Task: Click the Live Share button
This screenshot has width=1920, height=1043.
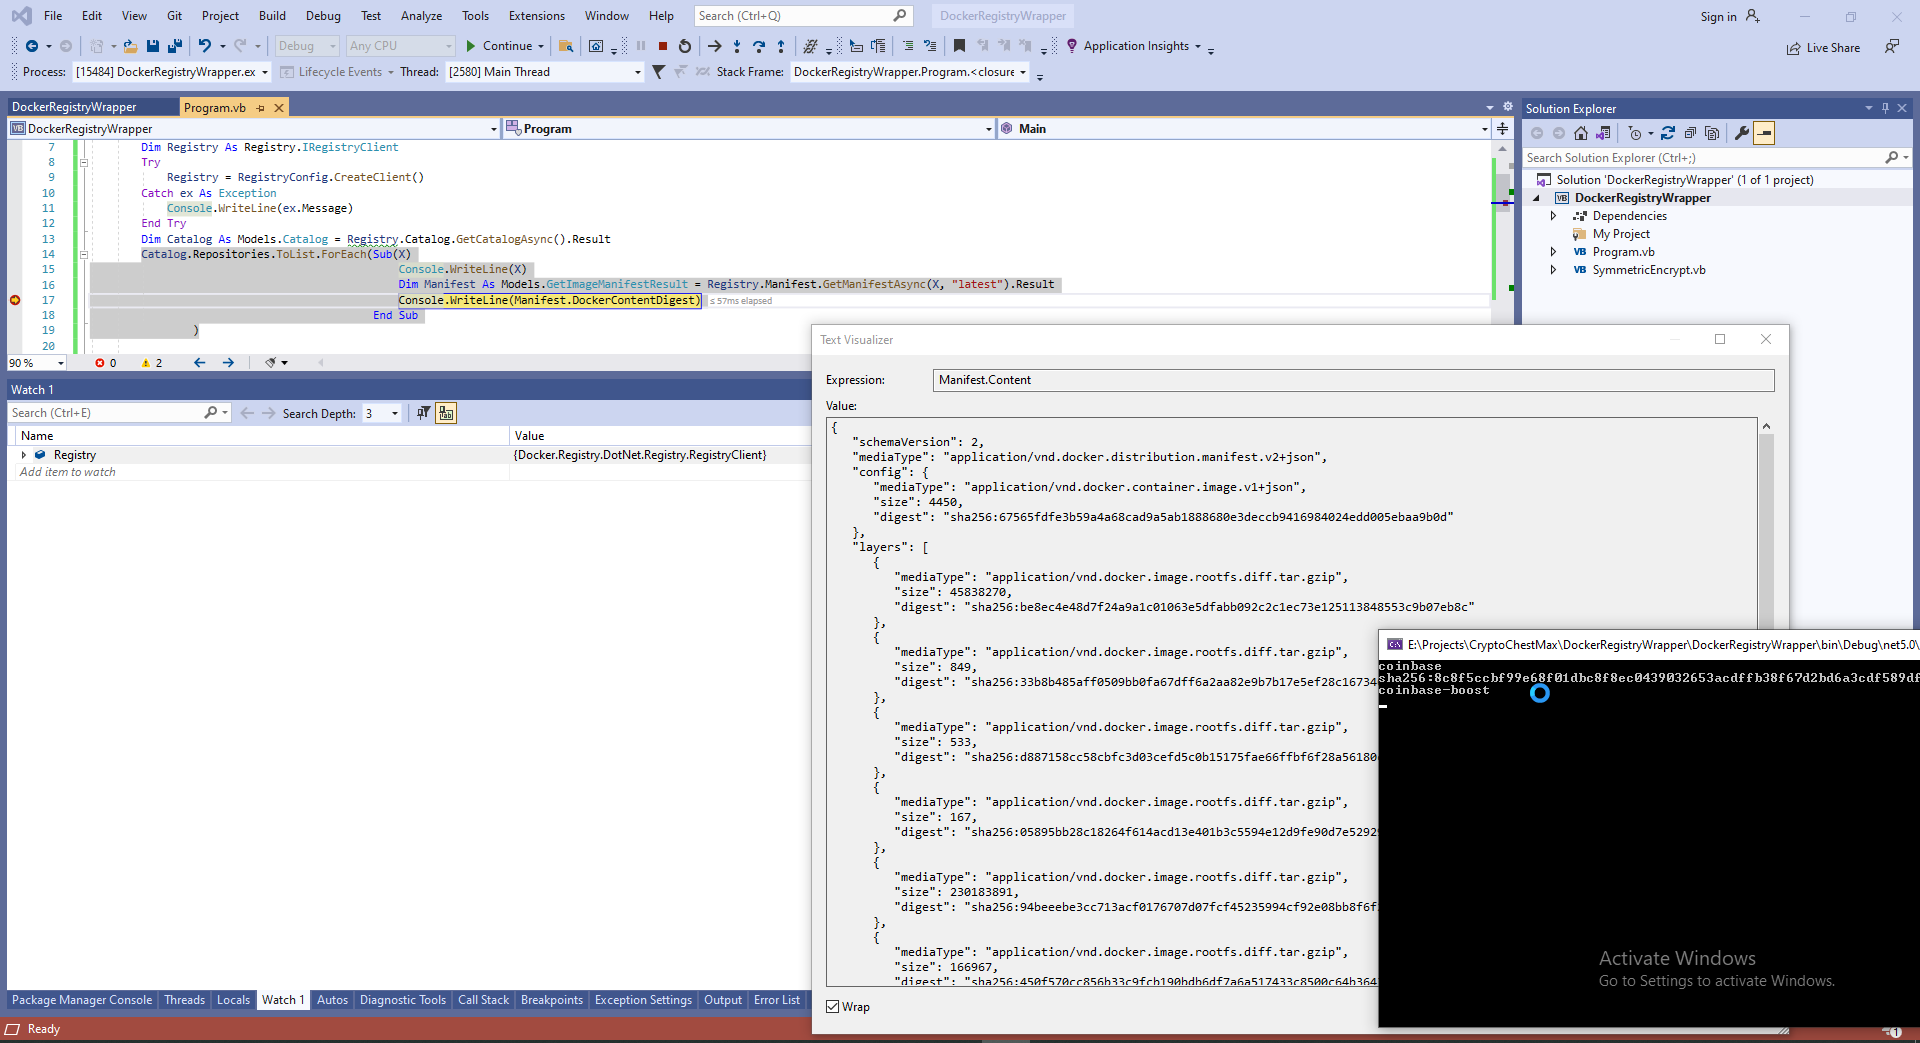Action: [x=1824, y=48]
